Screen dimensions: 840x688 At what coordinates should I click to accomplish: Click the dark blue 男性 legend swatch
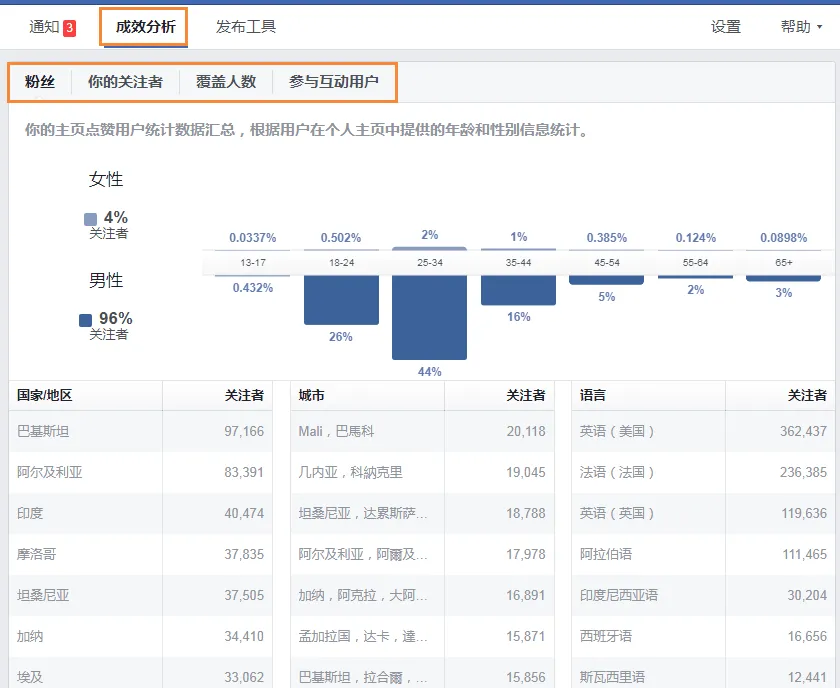click(85, 320)
